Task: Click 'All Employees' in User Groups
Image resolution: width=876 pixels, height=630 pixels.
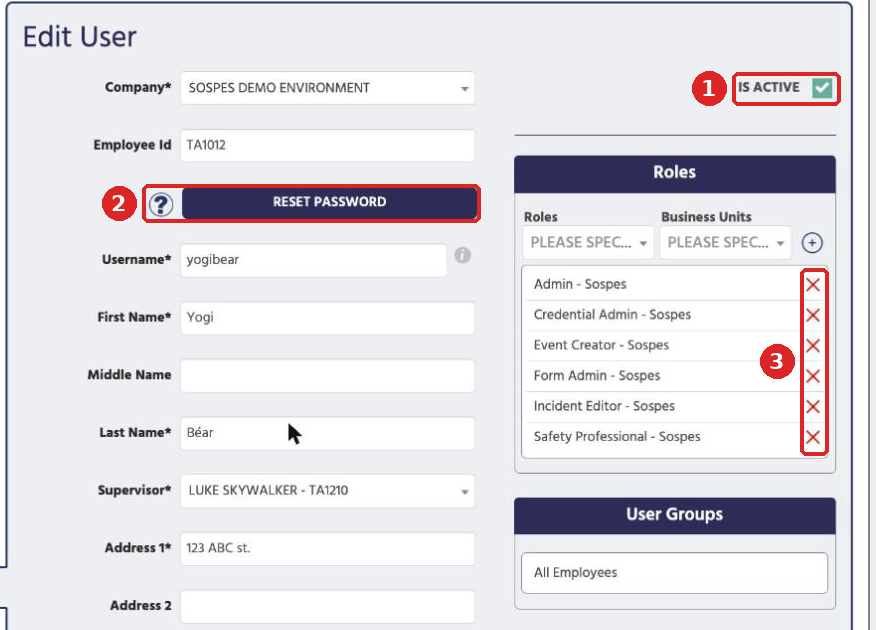Action: tap(575, 572)
